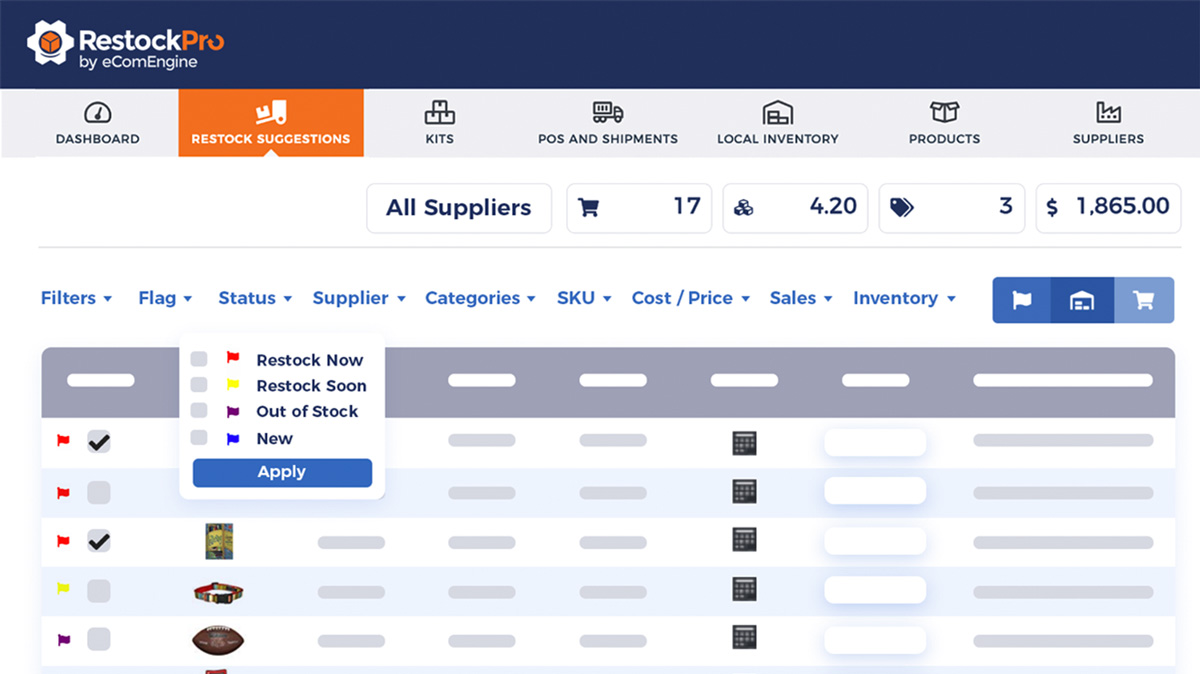1200x674 pixels.
Task: Click the flag view button at right
Action: point(1021,300)
